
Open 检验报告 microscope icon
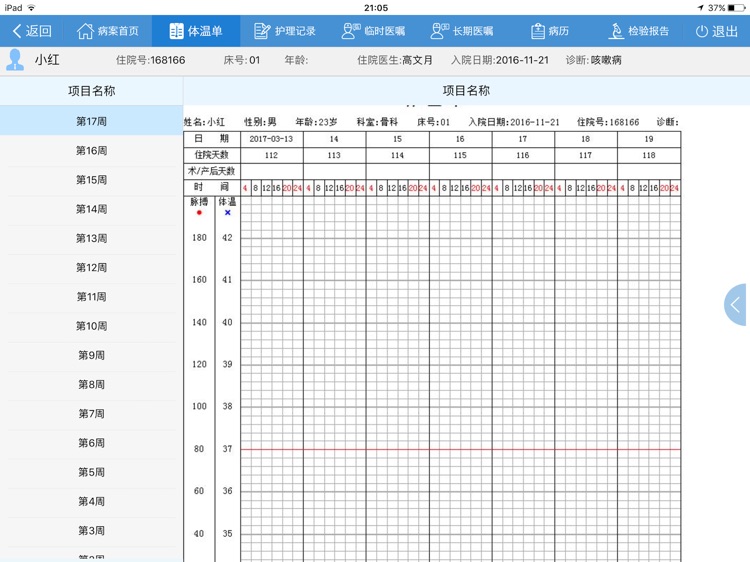[x=616, y=31]
